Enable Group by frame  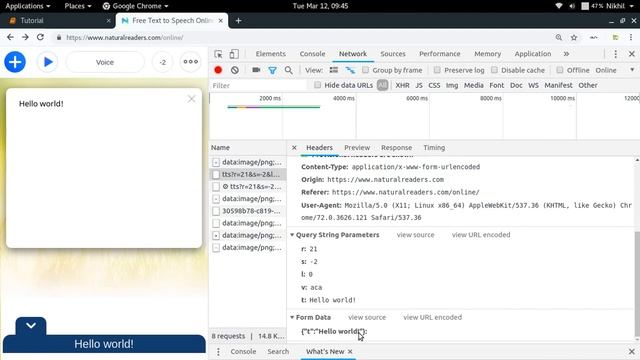365,70
